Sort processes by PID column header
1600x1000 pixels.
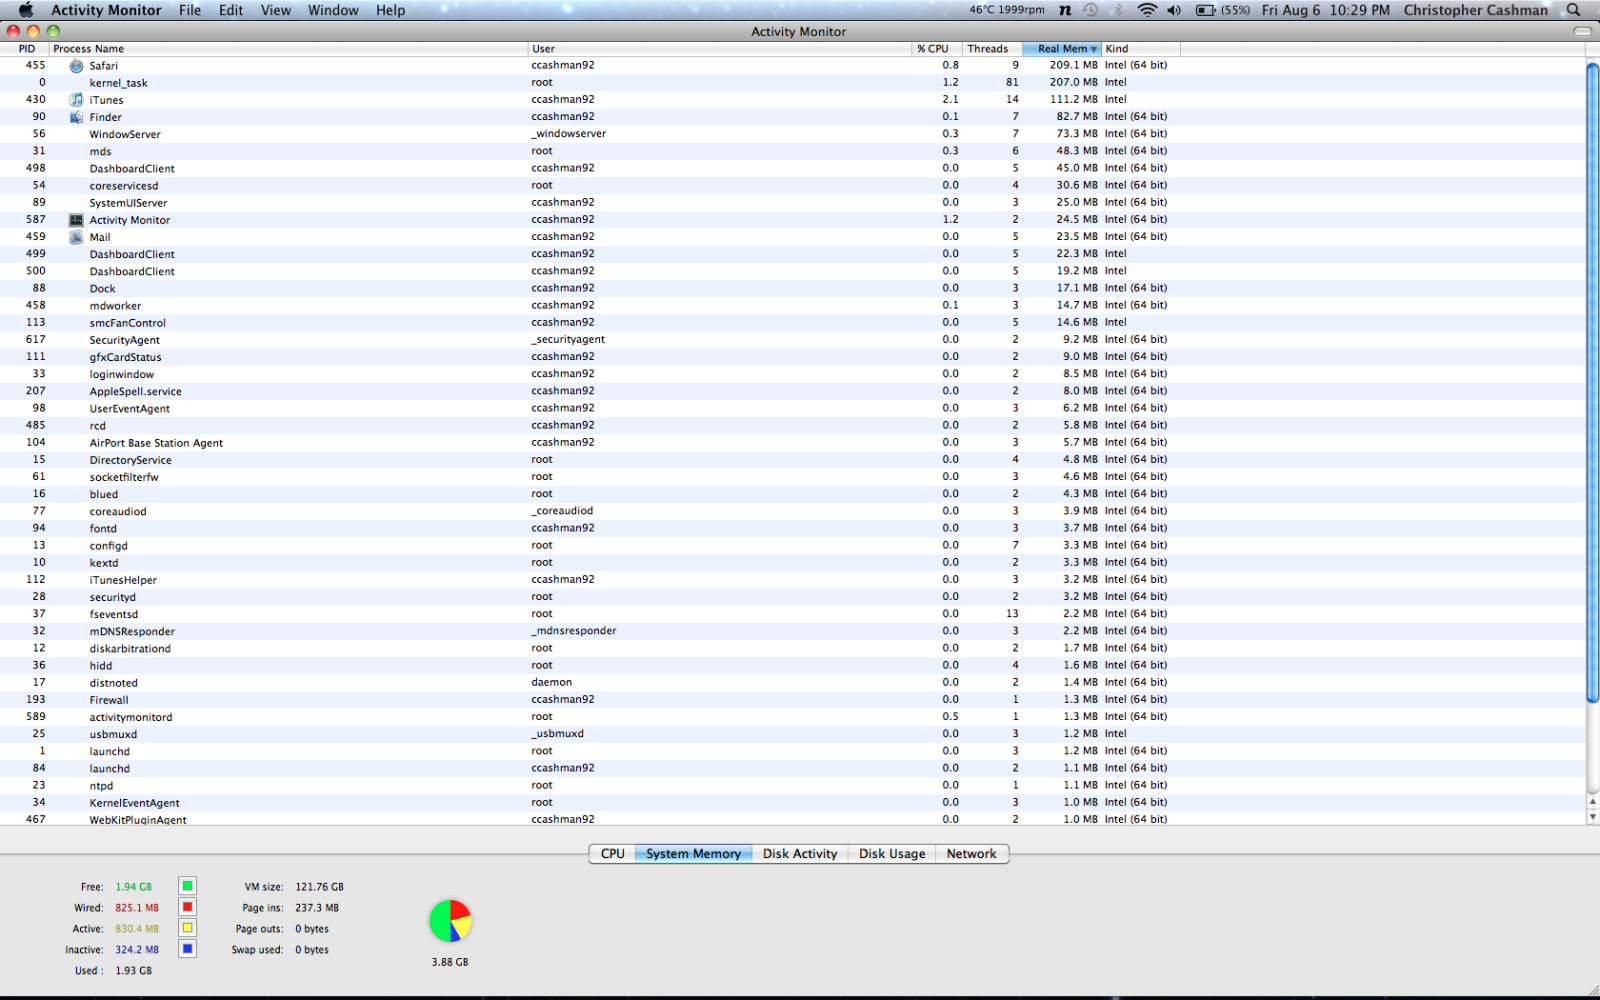[25, 49]
